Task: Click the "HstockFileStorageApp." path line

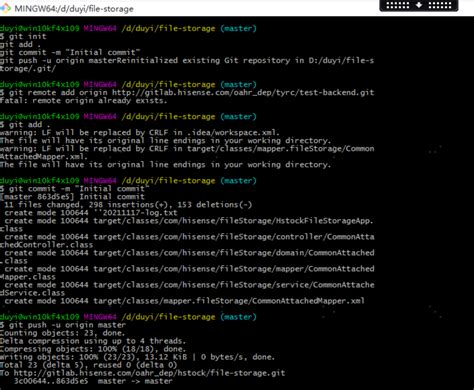Action: click(189, 221)
